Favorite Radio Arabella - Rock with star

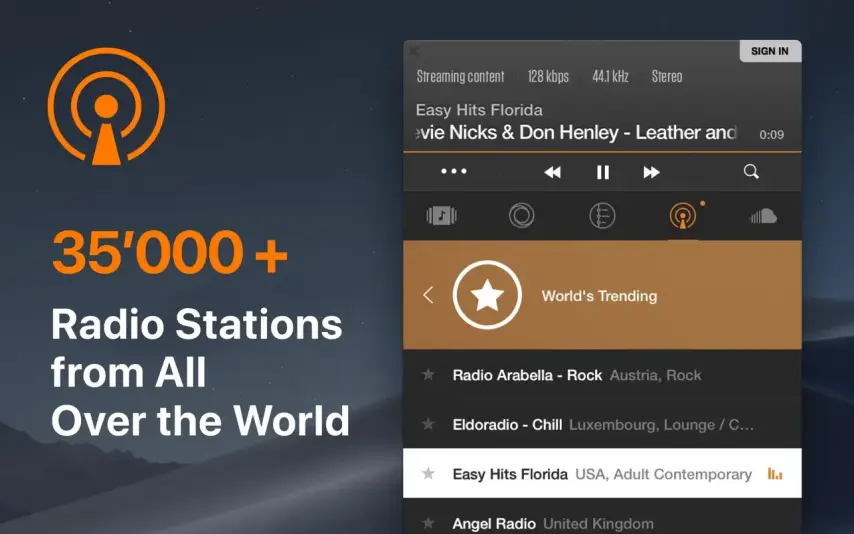coord(428,375)
